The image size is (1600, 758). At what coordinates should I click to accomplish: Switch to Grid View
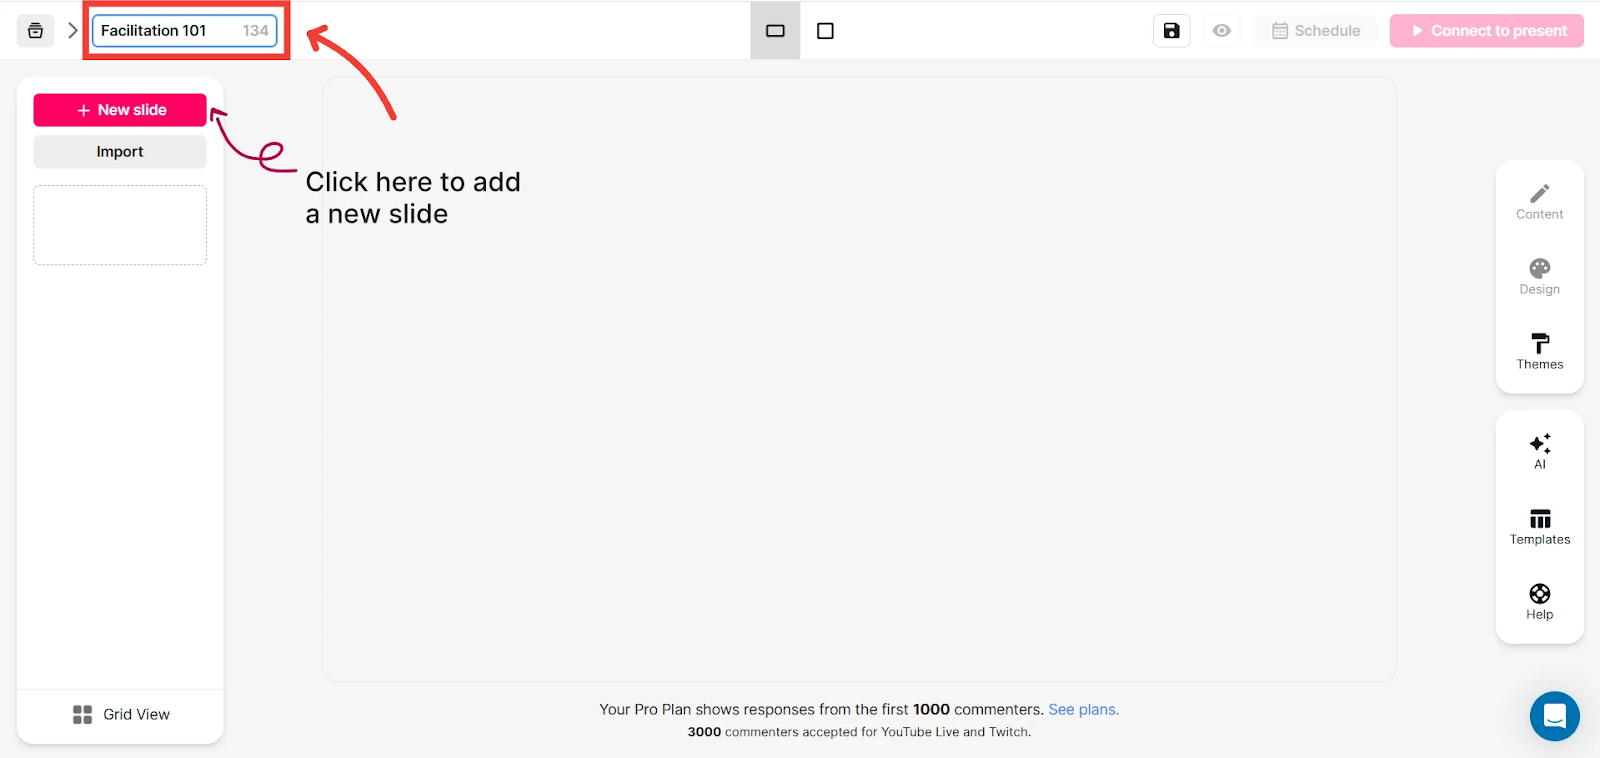point(121,714)
